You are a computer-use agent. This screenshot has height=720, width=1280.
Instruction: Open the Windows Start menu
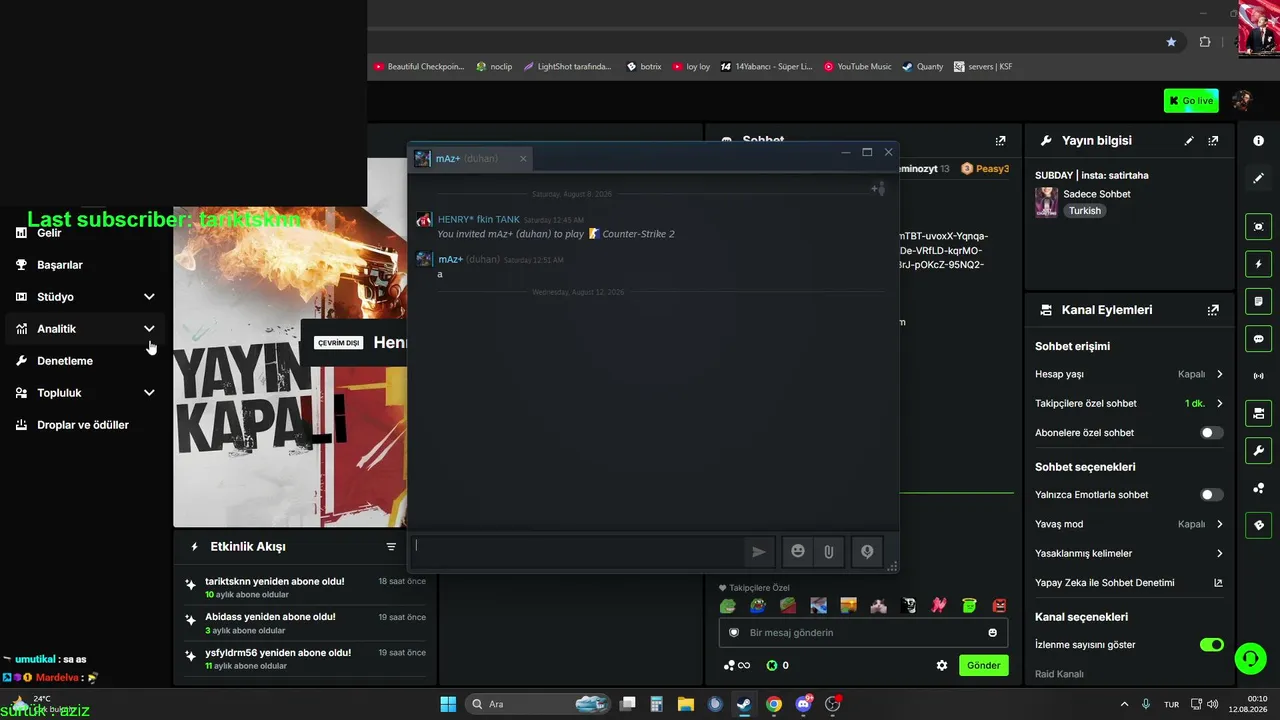448,704
